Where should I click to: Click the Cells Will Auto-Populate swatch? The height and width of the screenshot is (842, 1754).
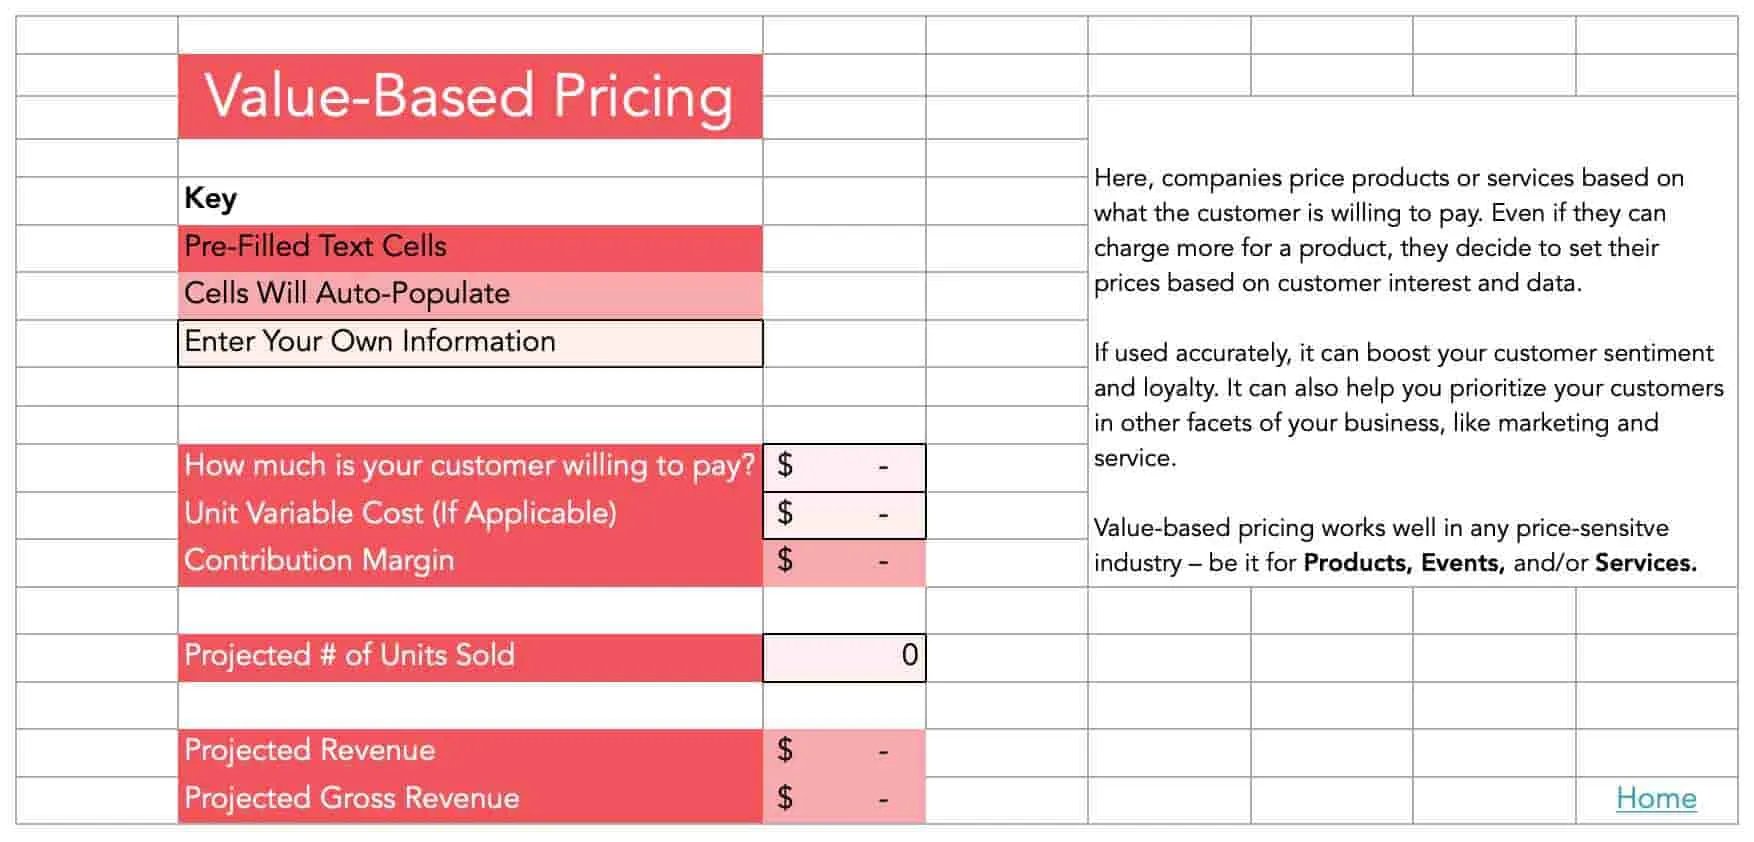pos(469,294)
